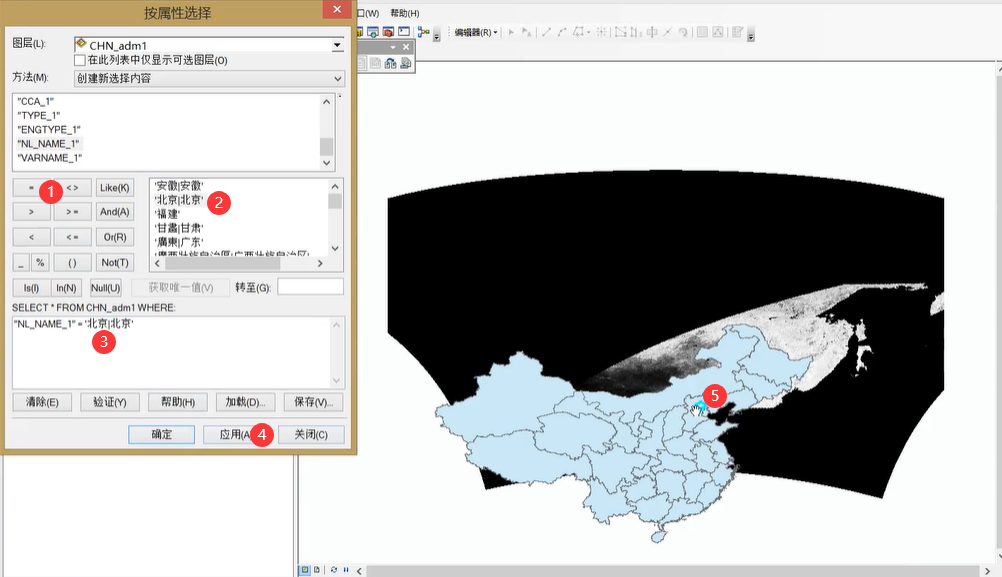Select field "ENGTYPE_1" in field list
Viewport: 1002px width, 577px height.
click(x=49, y=129)
